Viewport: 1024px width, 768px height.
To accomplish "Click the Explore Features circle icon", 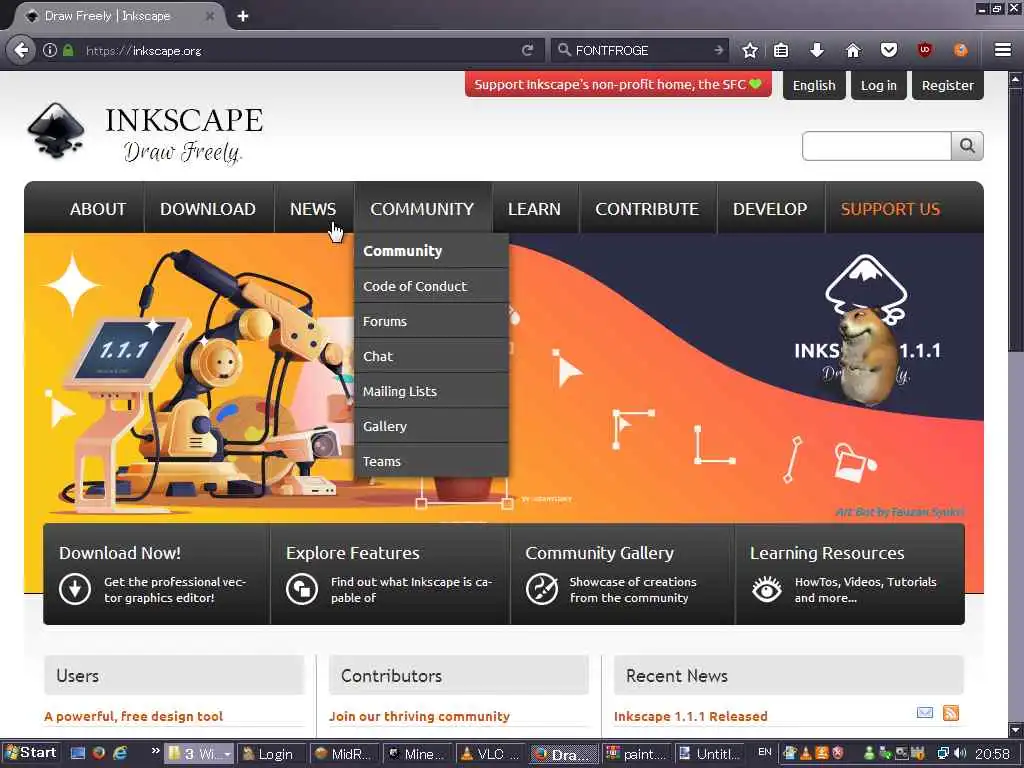I will tap(302, 588).
